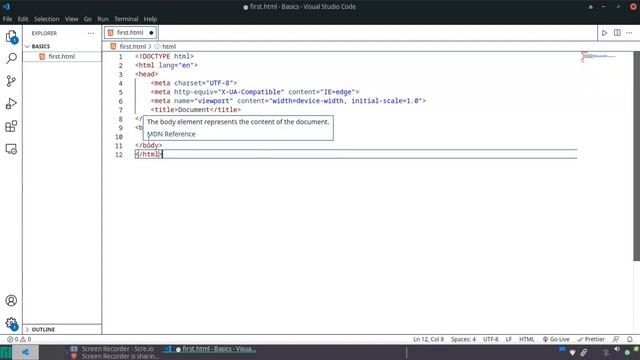This screenshot has width=640, height=360.
Task: Click the VS Code logo in title bar
Action: point(6,7)
